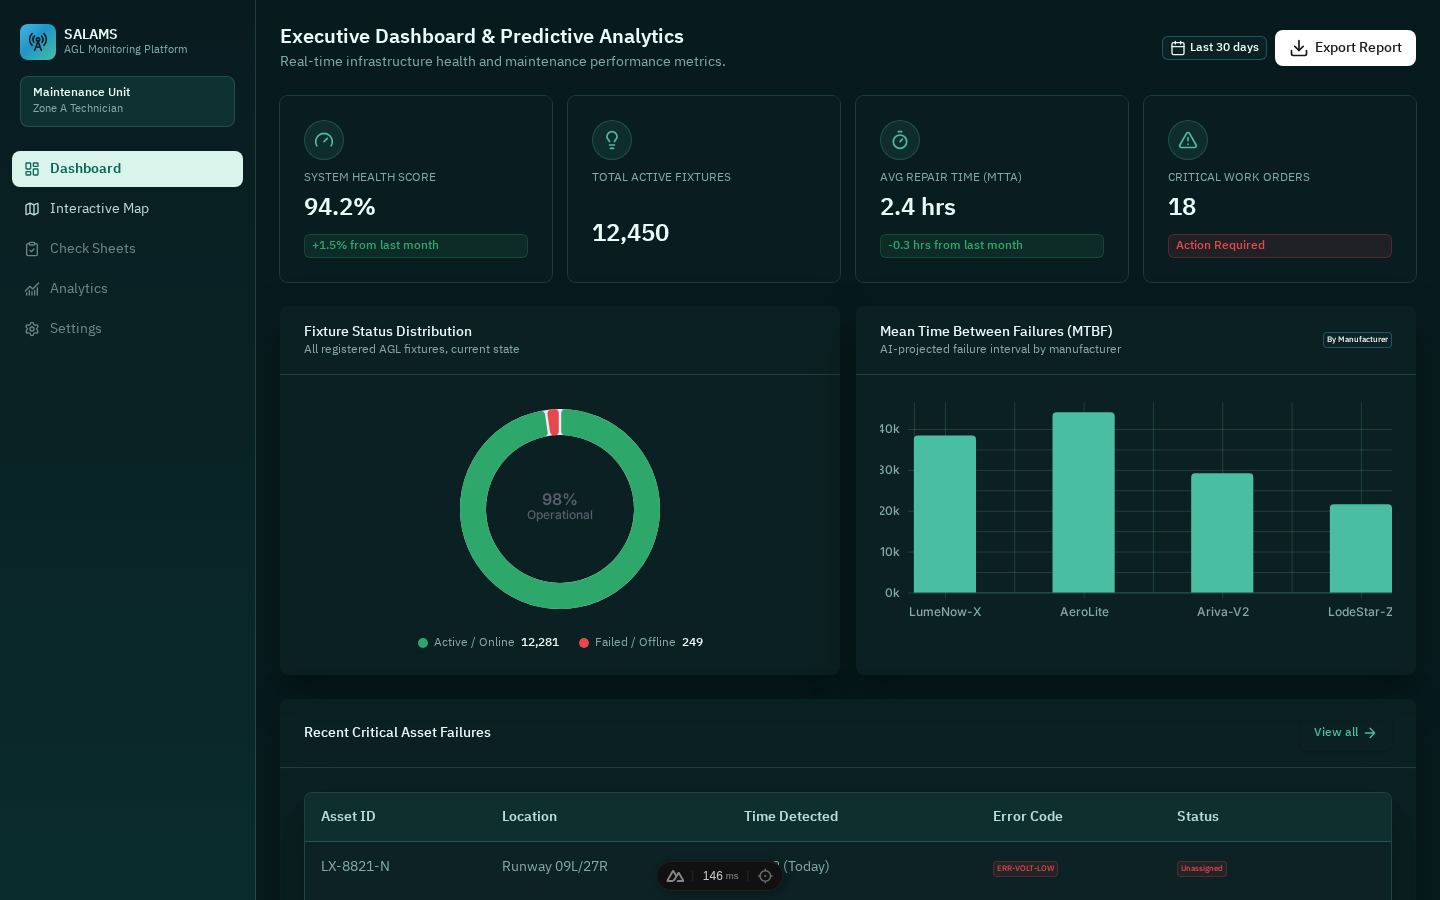Image resolution: width=1440 pixels, height=900 pixels.
Task: Click the Check Sheets clipboard icon
Action: click(32, 249)
